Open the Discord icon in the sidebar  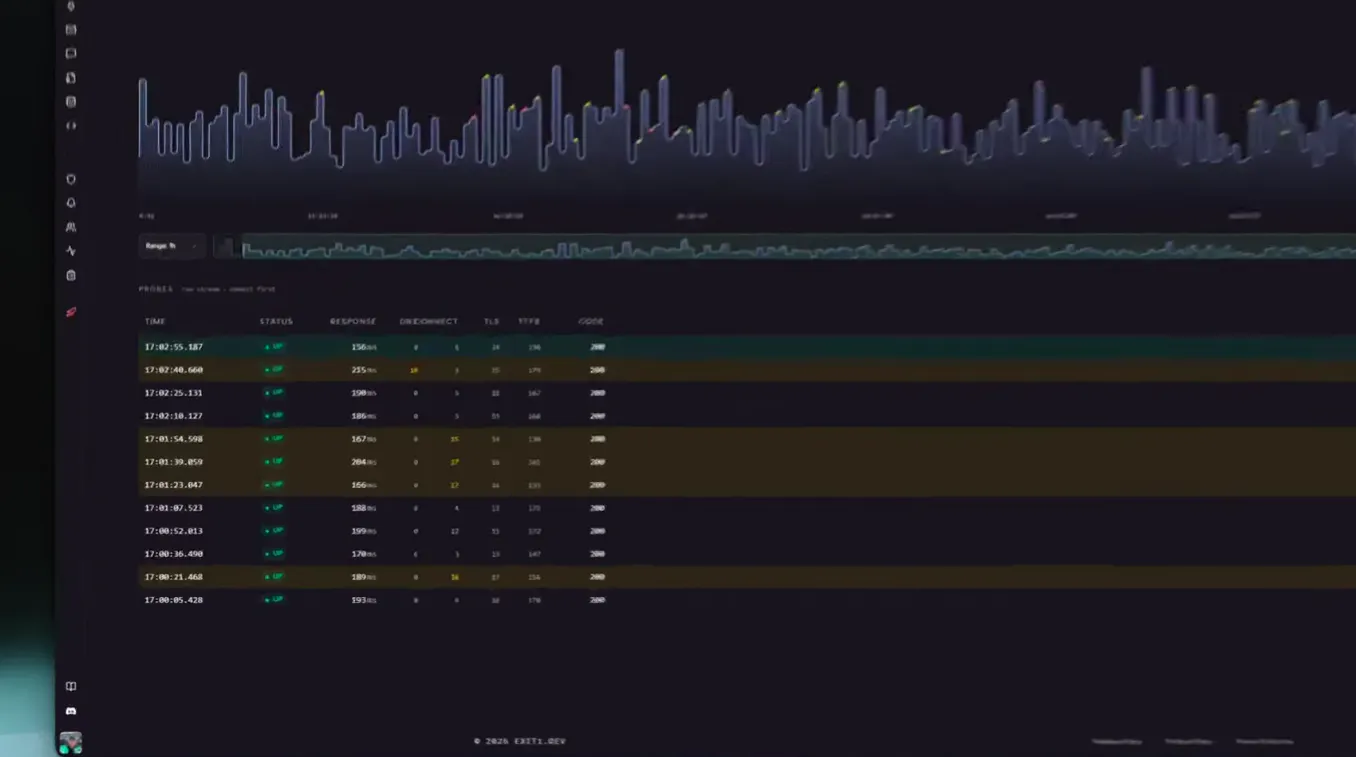(x=71, y=711)
